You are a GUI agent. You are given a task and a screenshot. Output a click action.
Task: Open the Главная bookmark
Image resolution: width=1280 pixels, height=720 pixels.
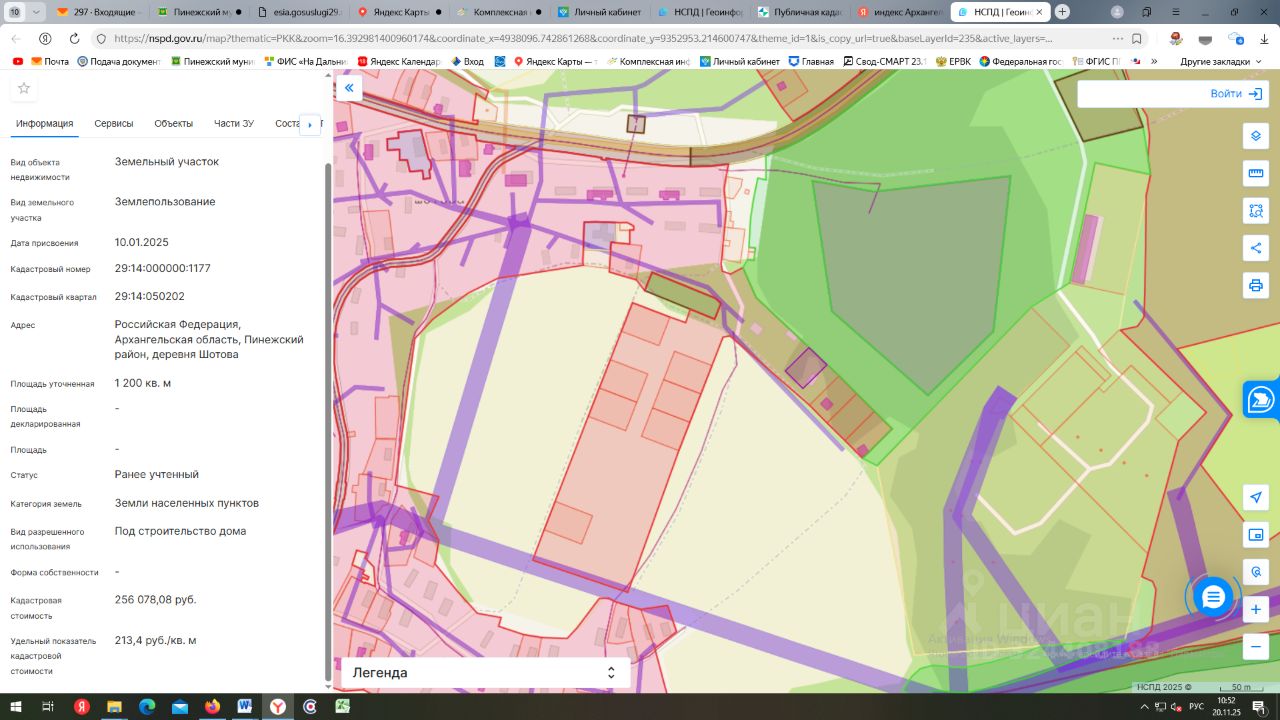click(x=810, y=61)
